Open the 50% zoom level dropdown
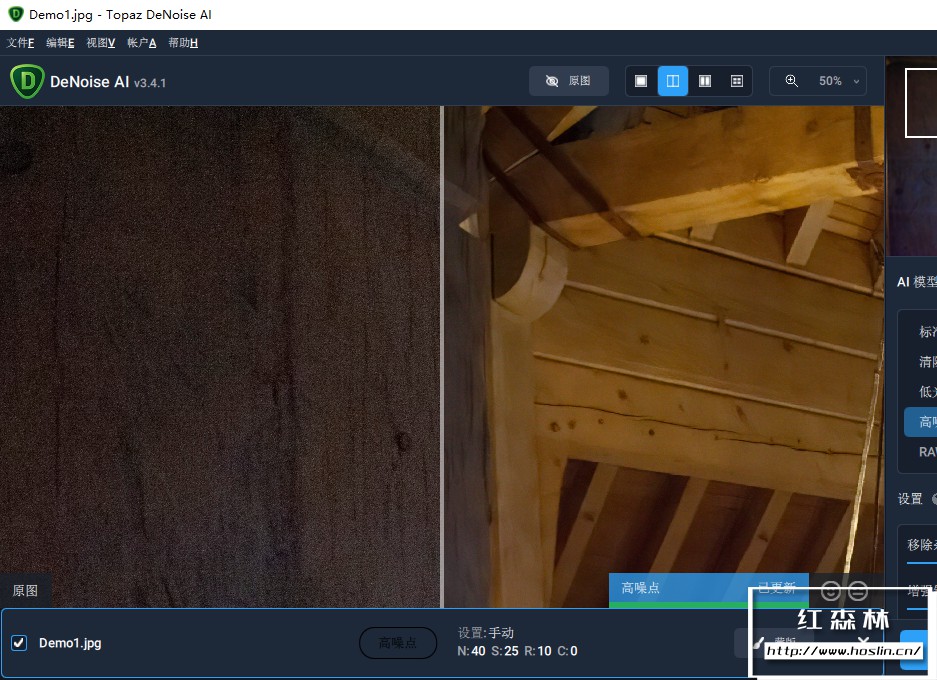The image size is (937, 680). (838, 81)
